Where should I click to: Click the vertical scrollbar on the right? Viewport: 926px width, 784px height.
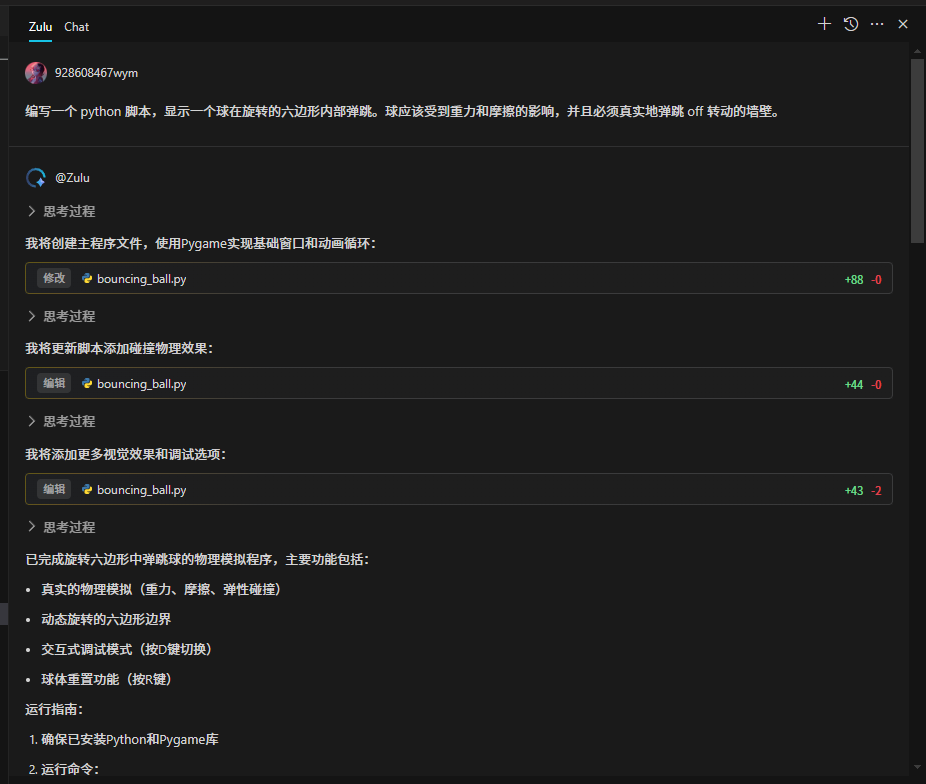(x=916, y=150)
